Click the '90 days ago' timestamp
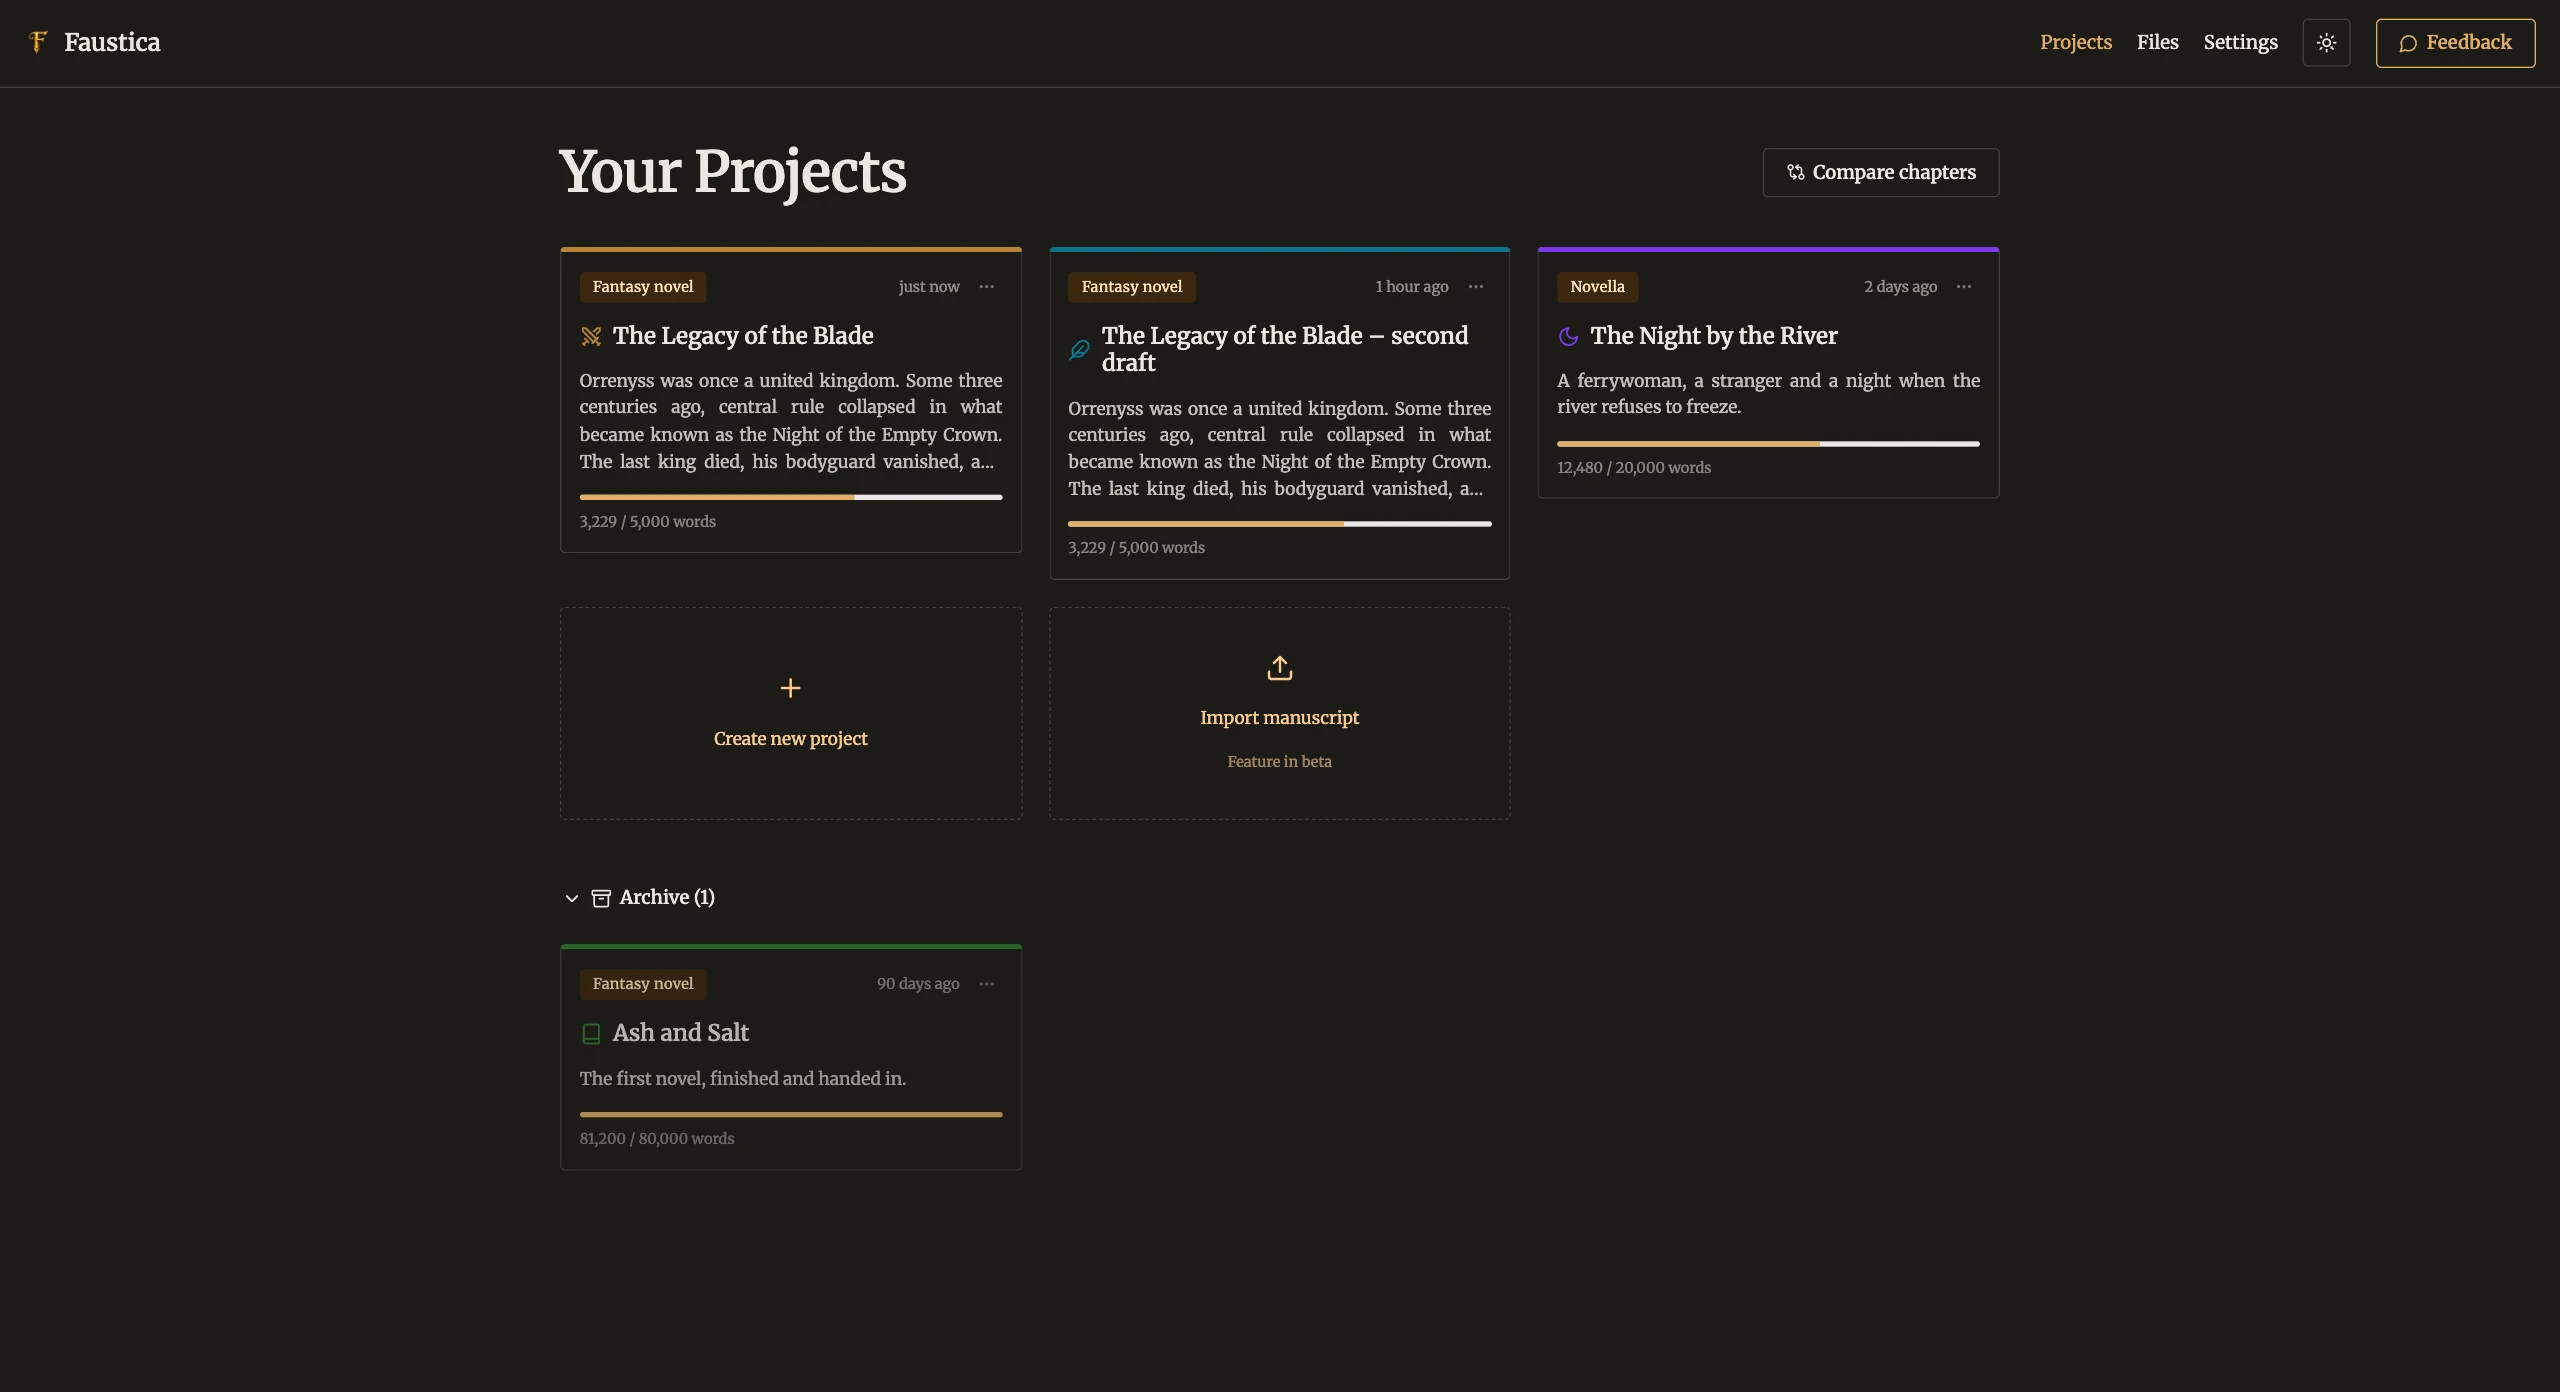 pos(918,984)
